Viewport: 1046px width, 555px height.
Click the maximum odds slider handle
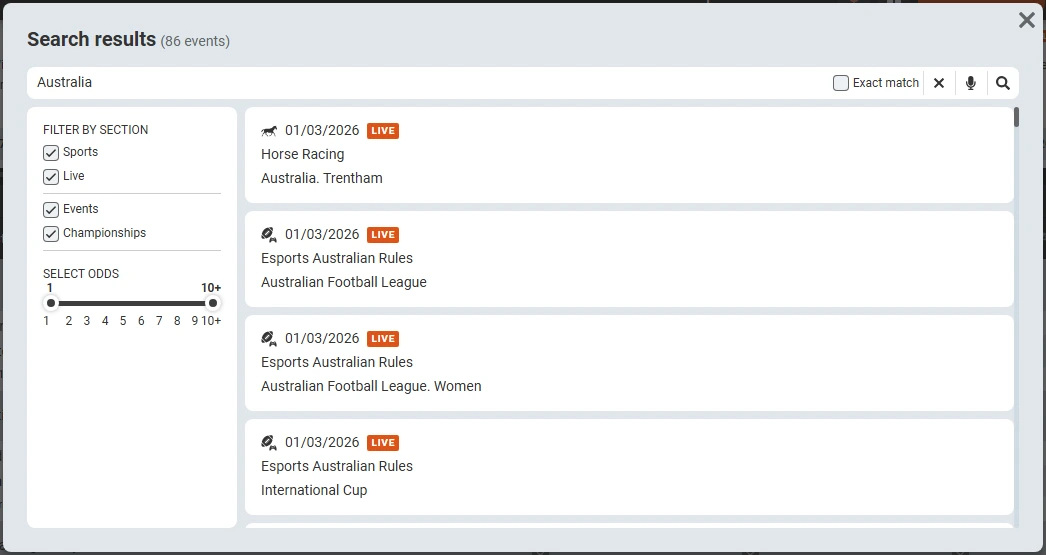point(212,304)
